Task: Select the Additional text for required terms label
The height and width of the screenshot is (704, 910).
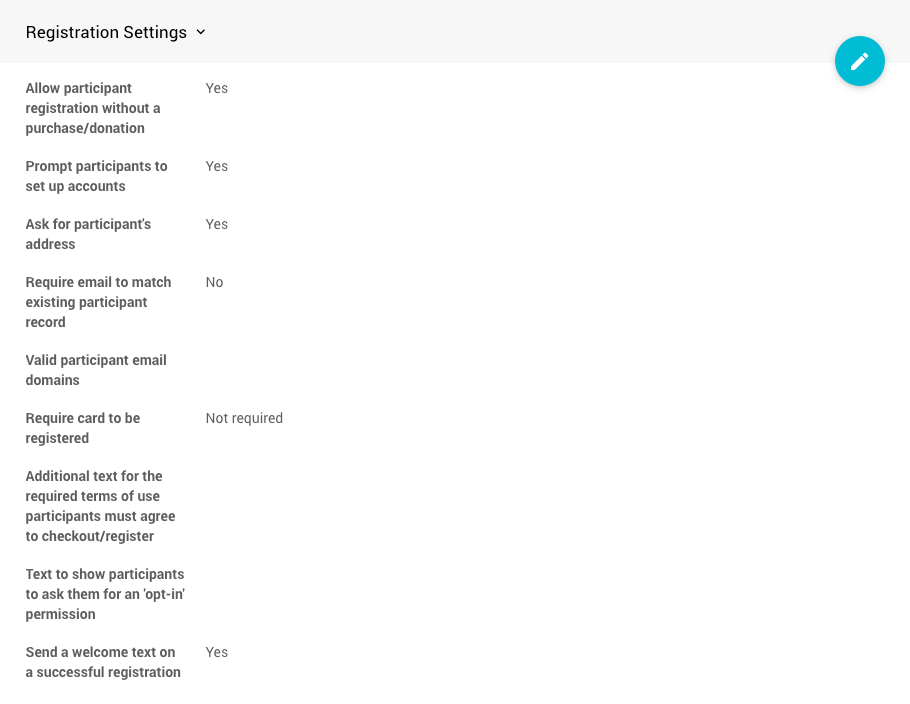Action: click(100, 506)
